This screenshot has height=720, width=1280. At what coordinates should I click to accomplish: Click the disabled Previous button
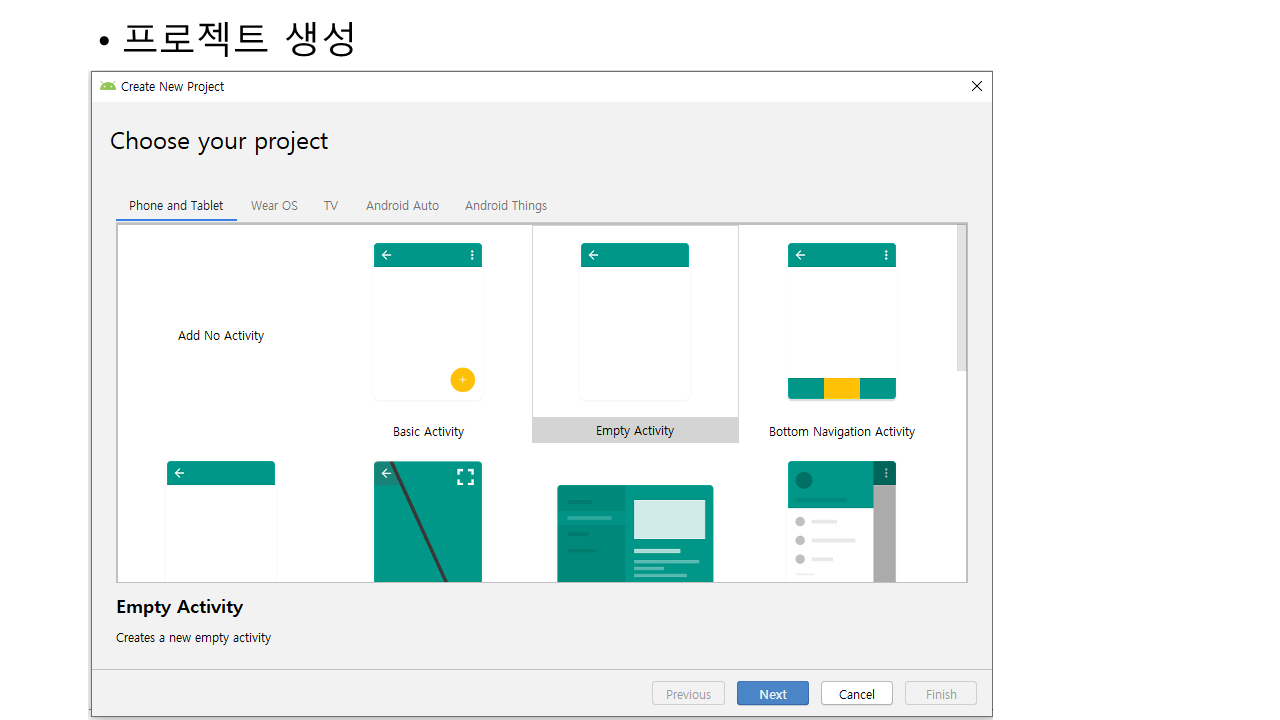[x=688, y=694]
